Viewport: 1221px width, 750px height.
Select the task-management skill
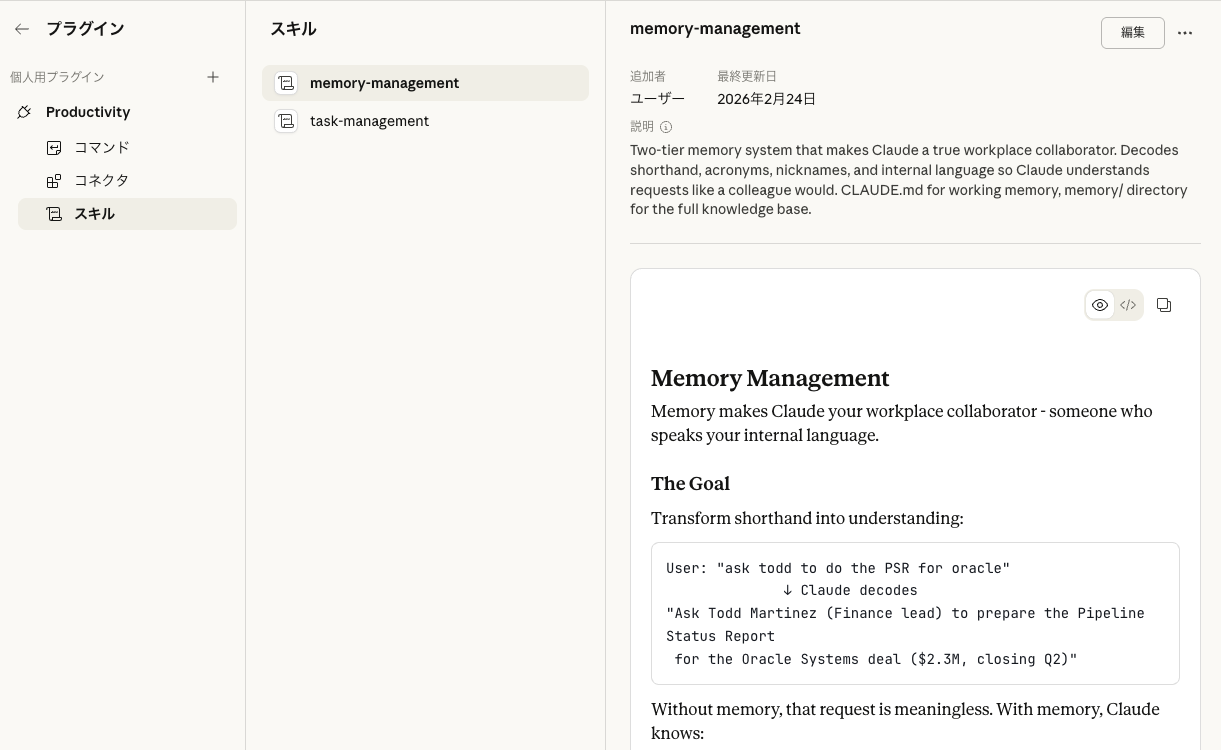coord(369,121)
